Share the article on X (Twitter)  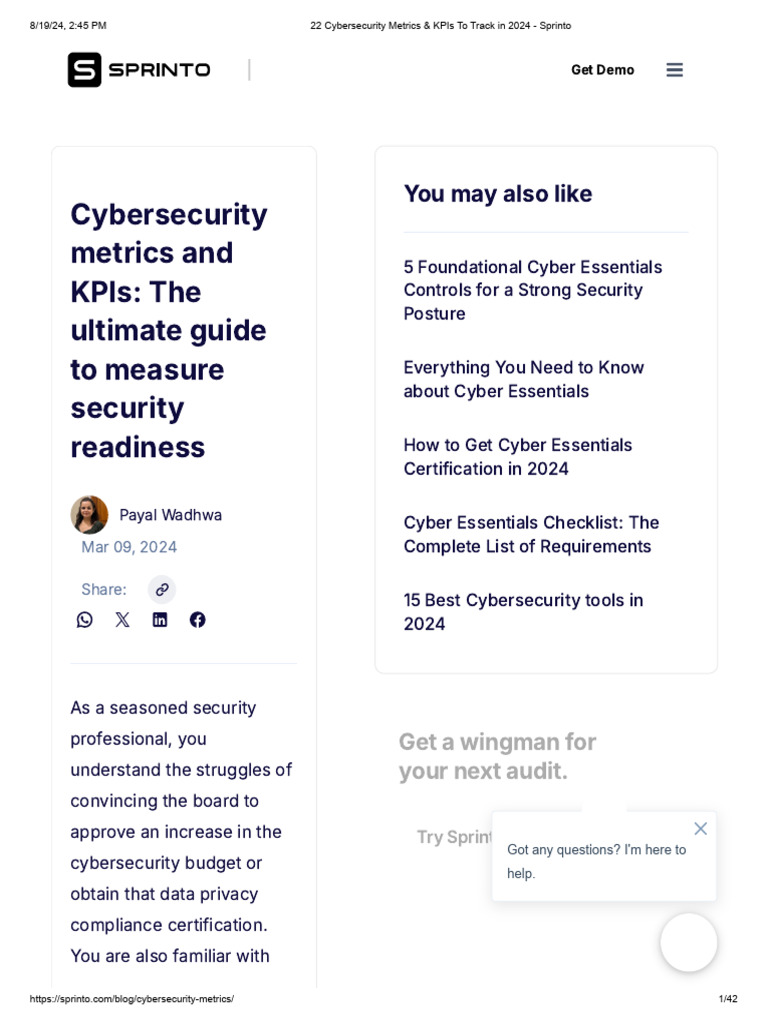(122, 620)
